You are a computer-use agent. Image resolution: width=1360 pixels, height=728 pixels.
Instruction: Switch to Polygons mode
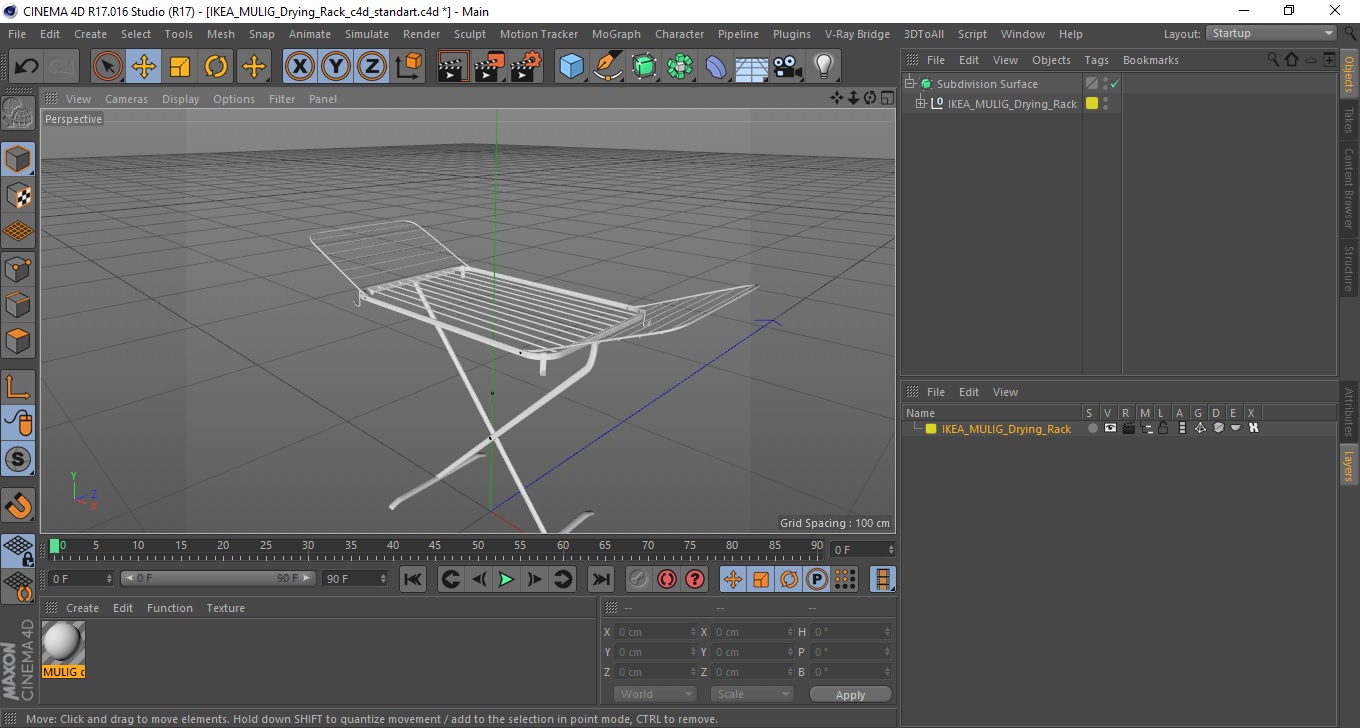click(18, 340)
